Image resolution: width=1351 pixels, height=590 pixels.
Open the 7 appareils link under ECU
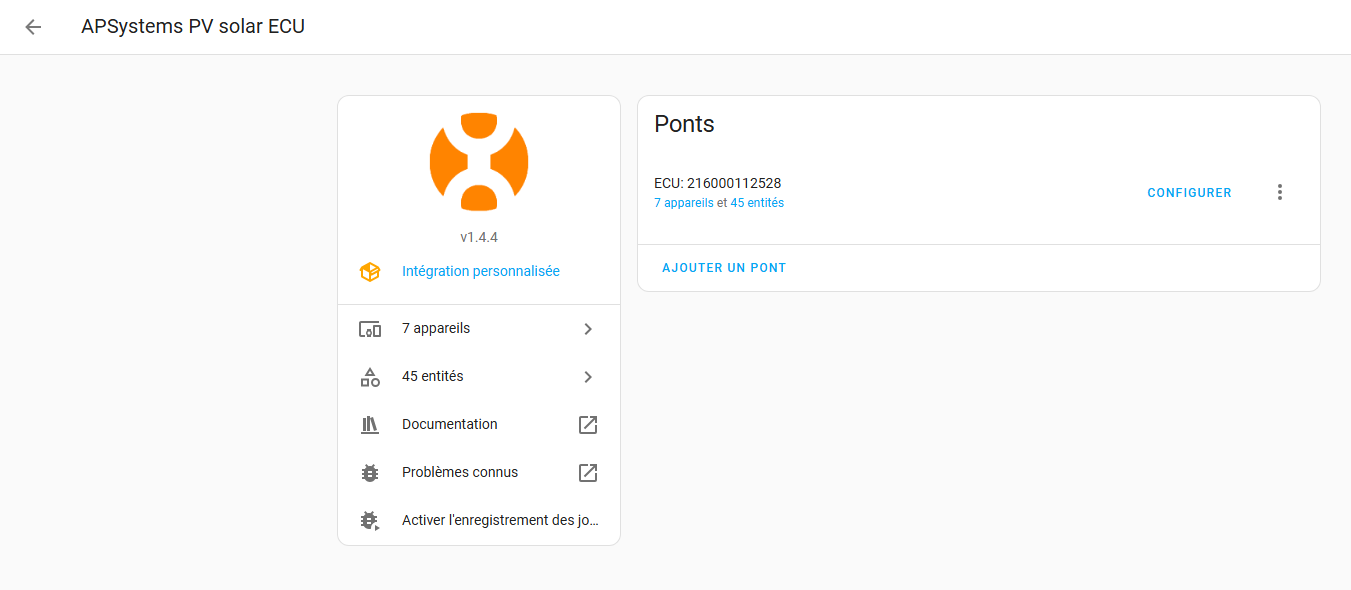click(x=684, y=203)
